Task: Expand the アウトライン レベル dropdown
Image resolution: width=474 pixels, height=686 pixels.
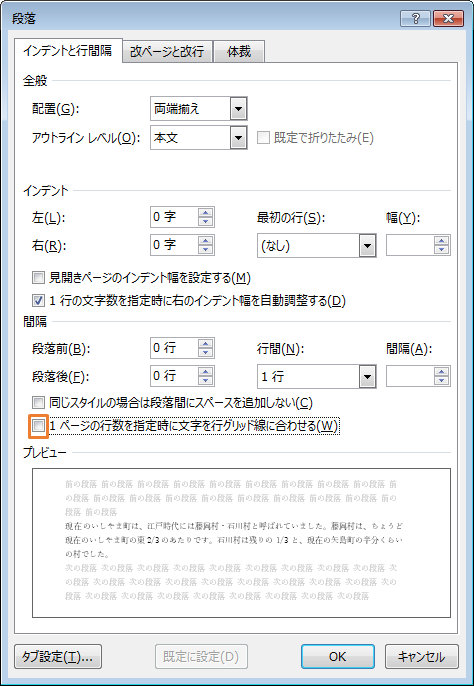Action: (238, 138)
